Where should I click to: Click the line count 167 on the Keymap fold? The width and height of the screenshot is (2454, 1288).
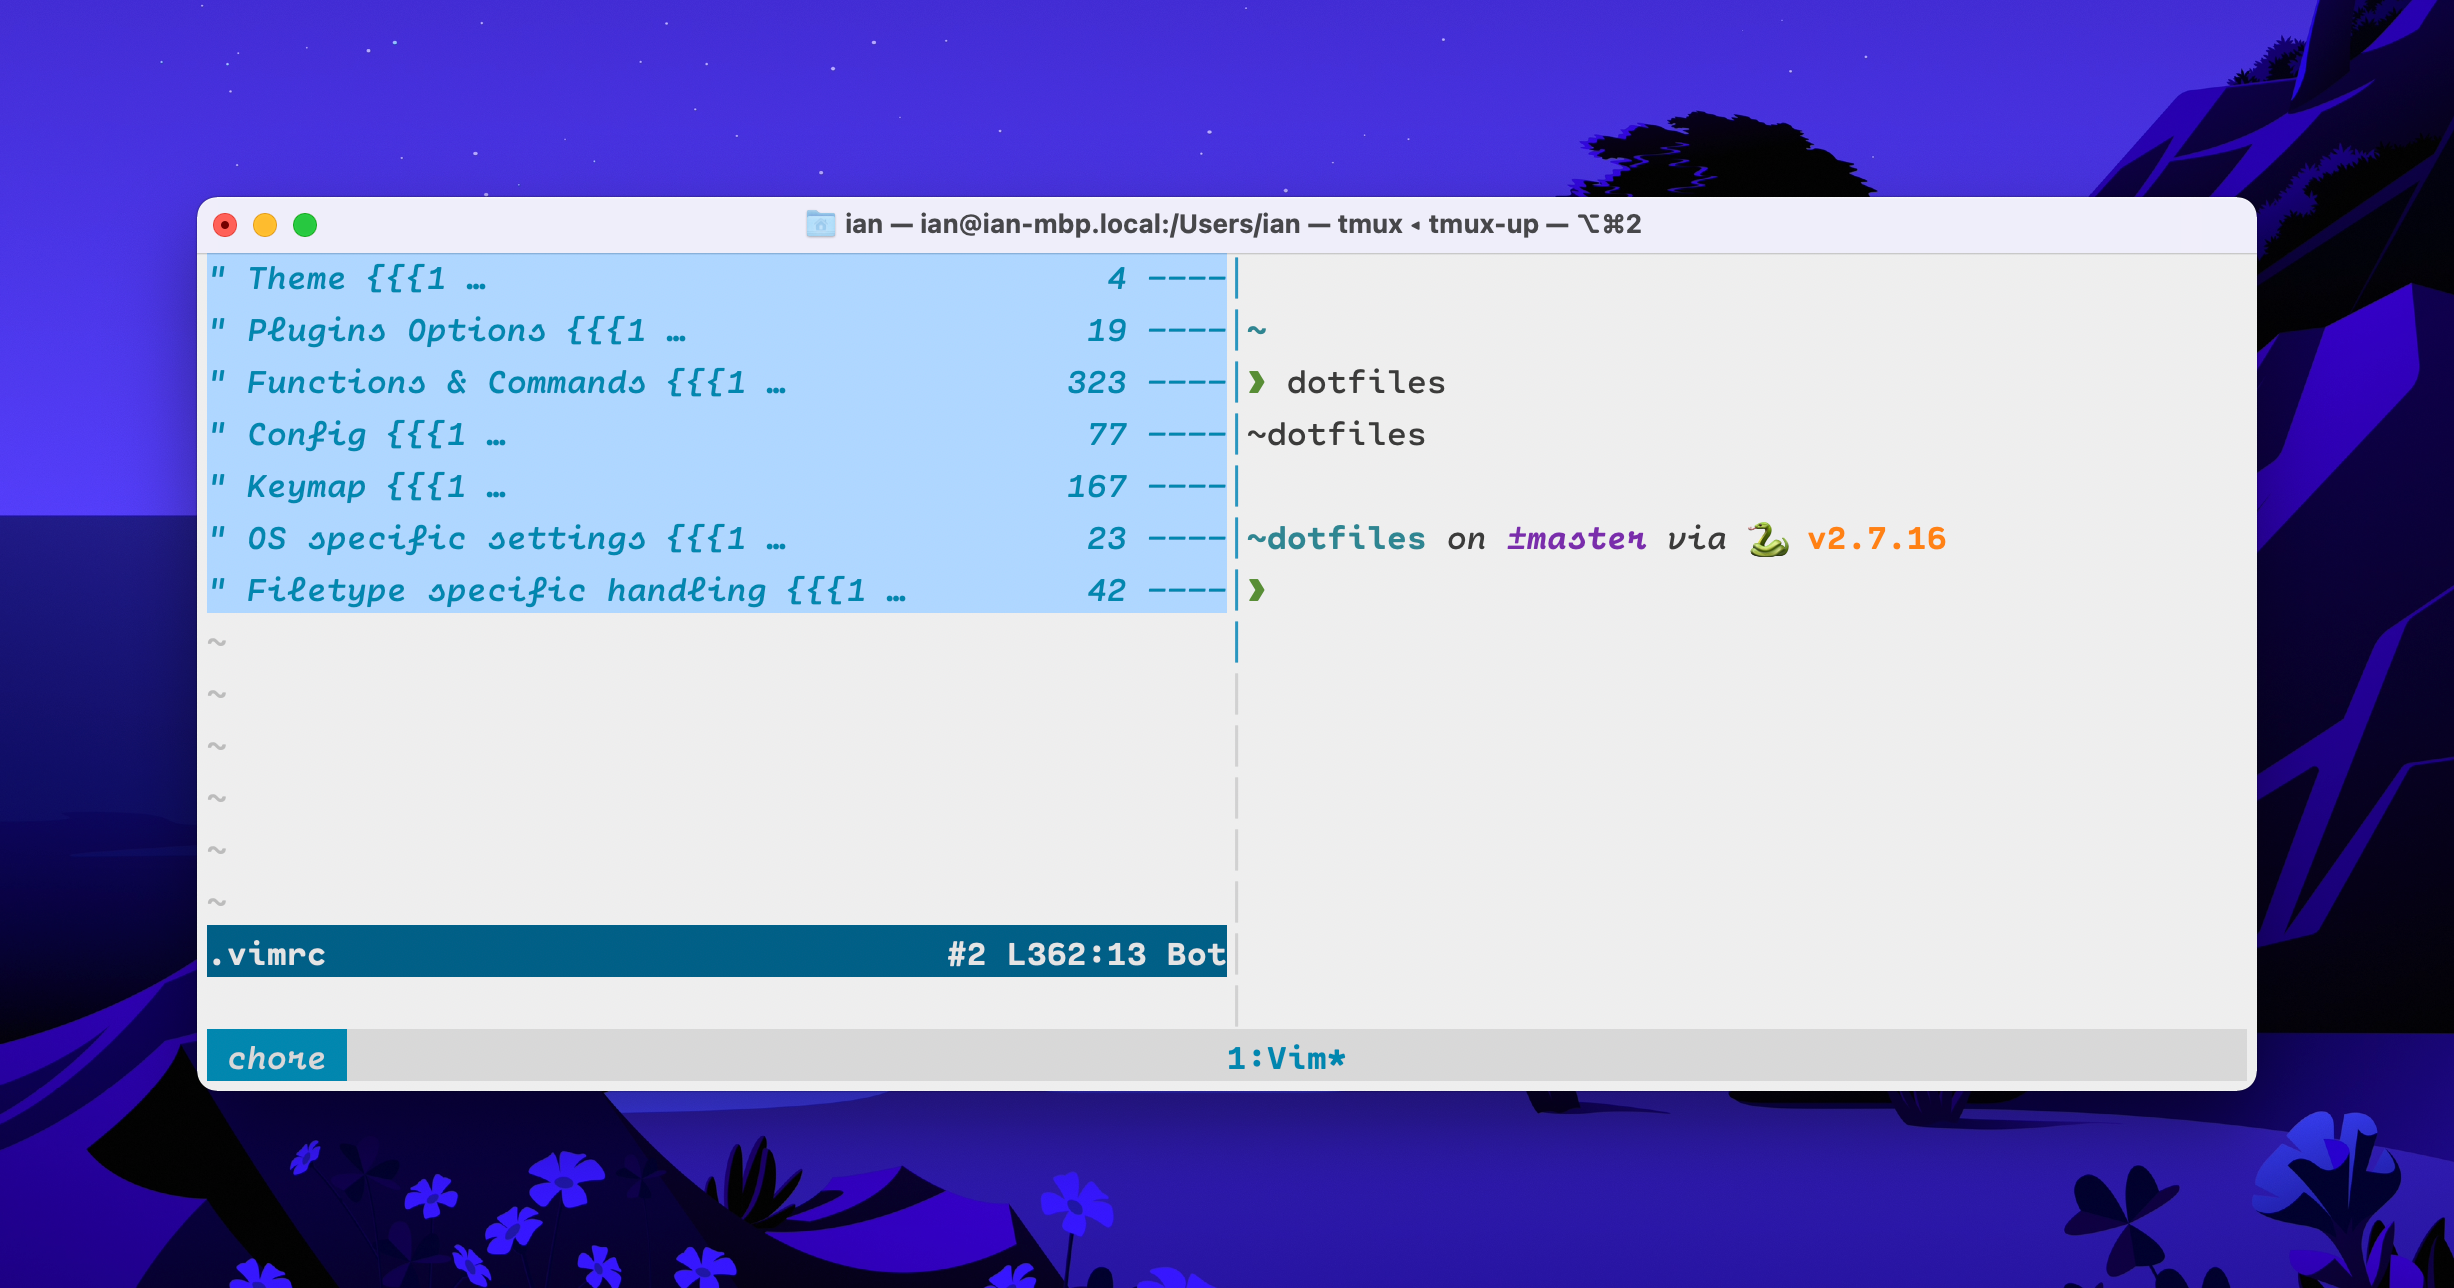pyautogui.click(x=1097, y=486)
